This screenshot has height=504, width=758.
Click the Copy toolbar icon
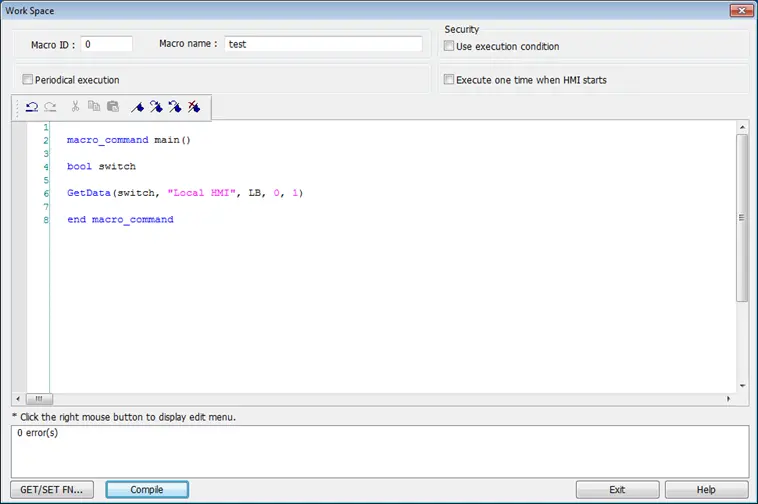[94, 106]
